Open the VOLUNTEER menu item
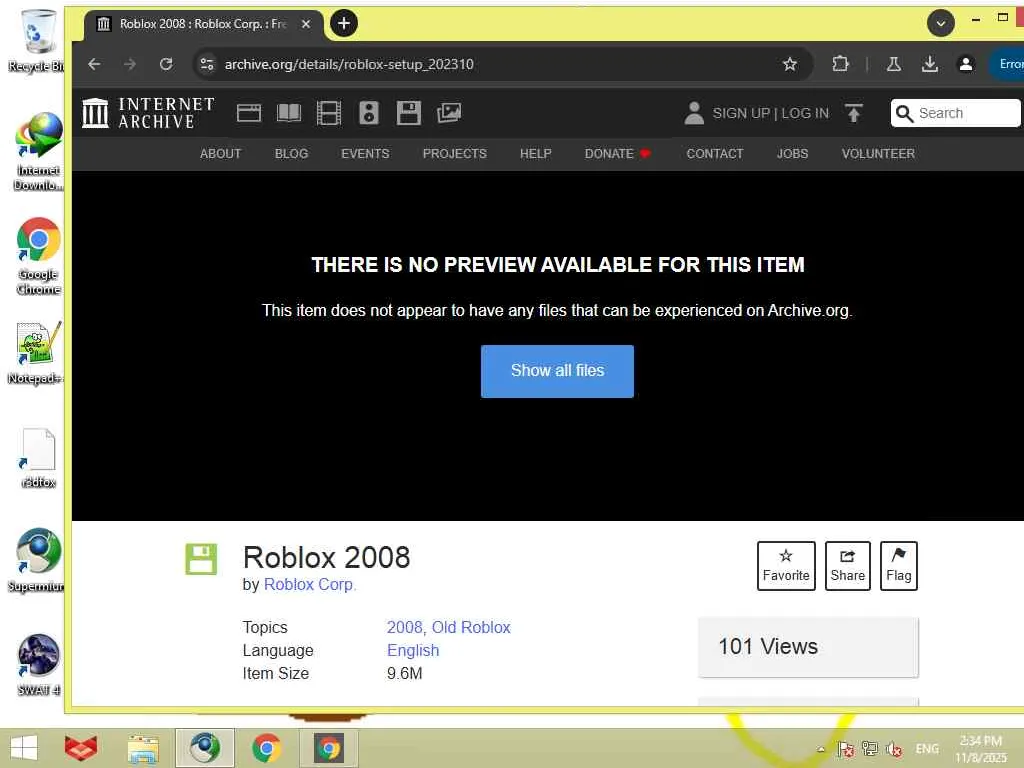This screenshot has height=768, width=1024. tap(878, 153)
